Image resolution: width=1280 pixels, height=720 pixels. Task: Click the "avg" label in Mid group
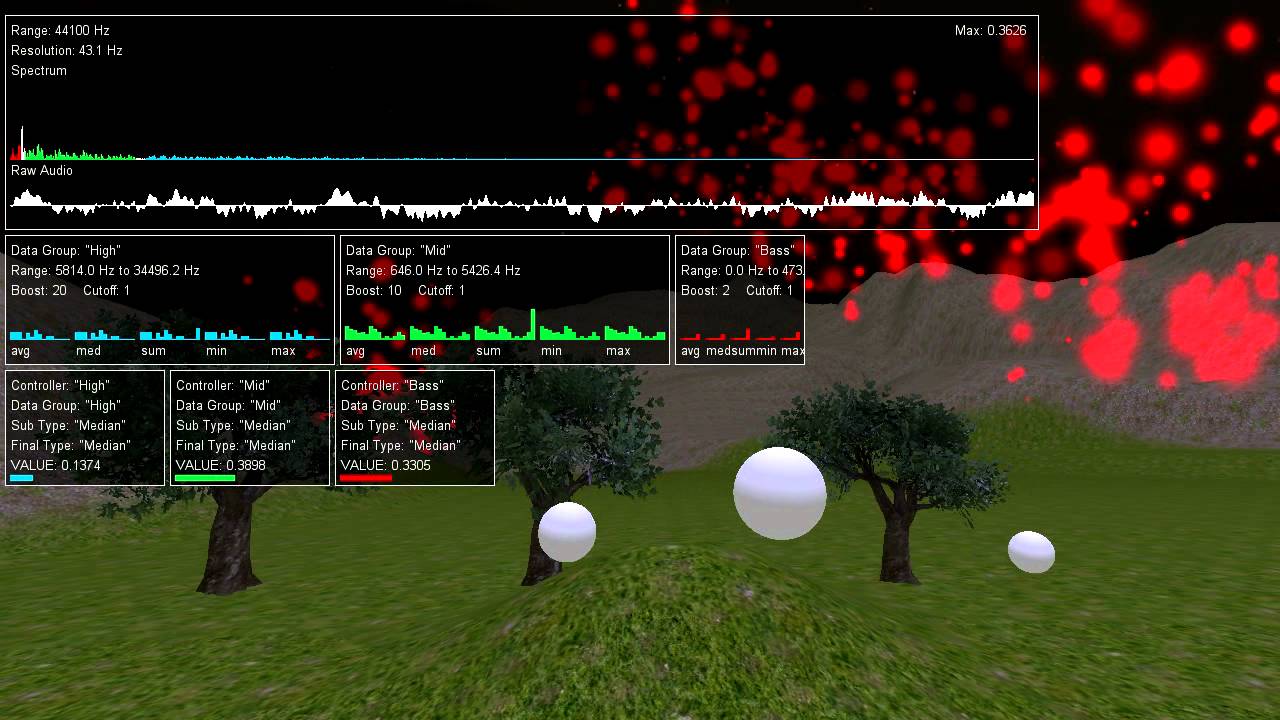(356, 351)
